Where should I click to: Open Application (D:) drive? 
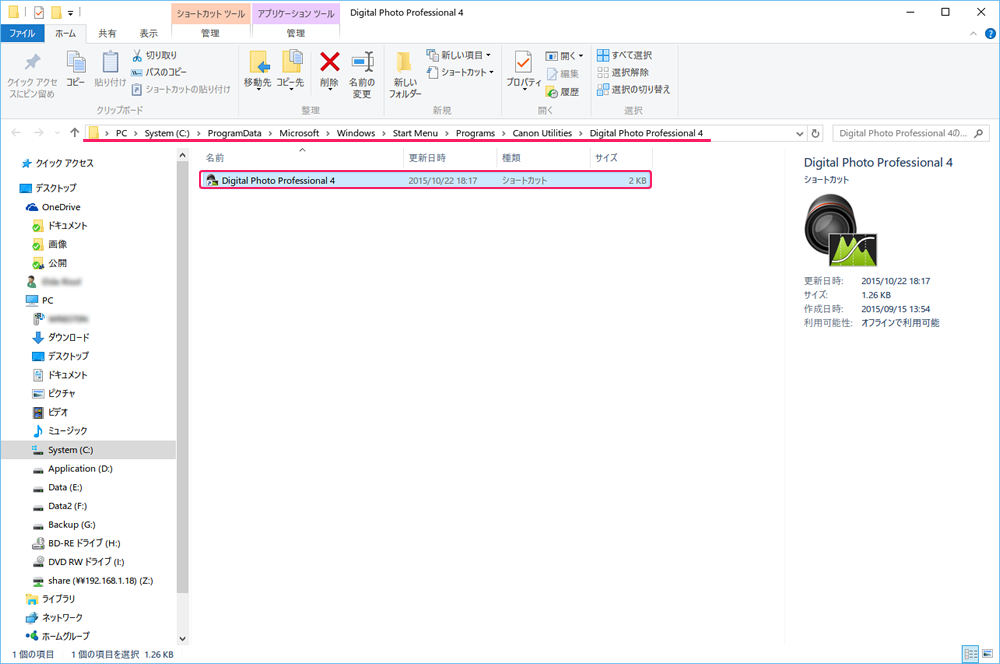pos(73,469)
